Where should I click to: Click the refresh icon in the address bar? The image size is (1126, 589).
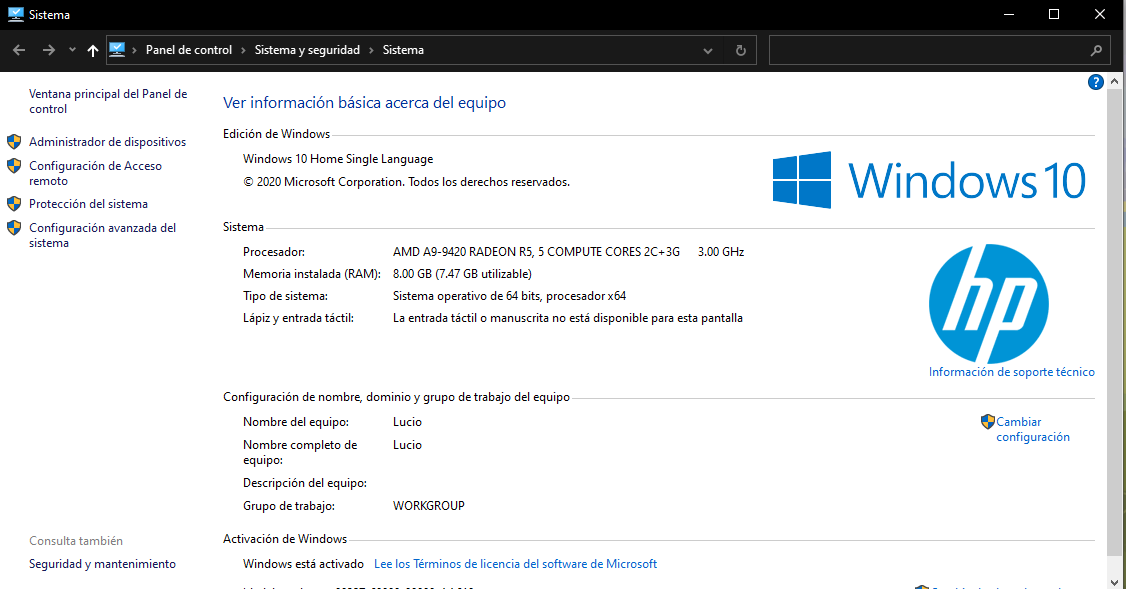[740, 49]
